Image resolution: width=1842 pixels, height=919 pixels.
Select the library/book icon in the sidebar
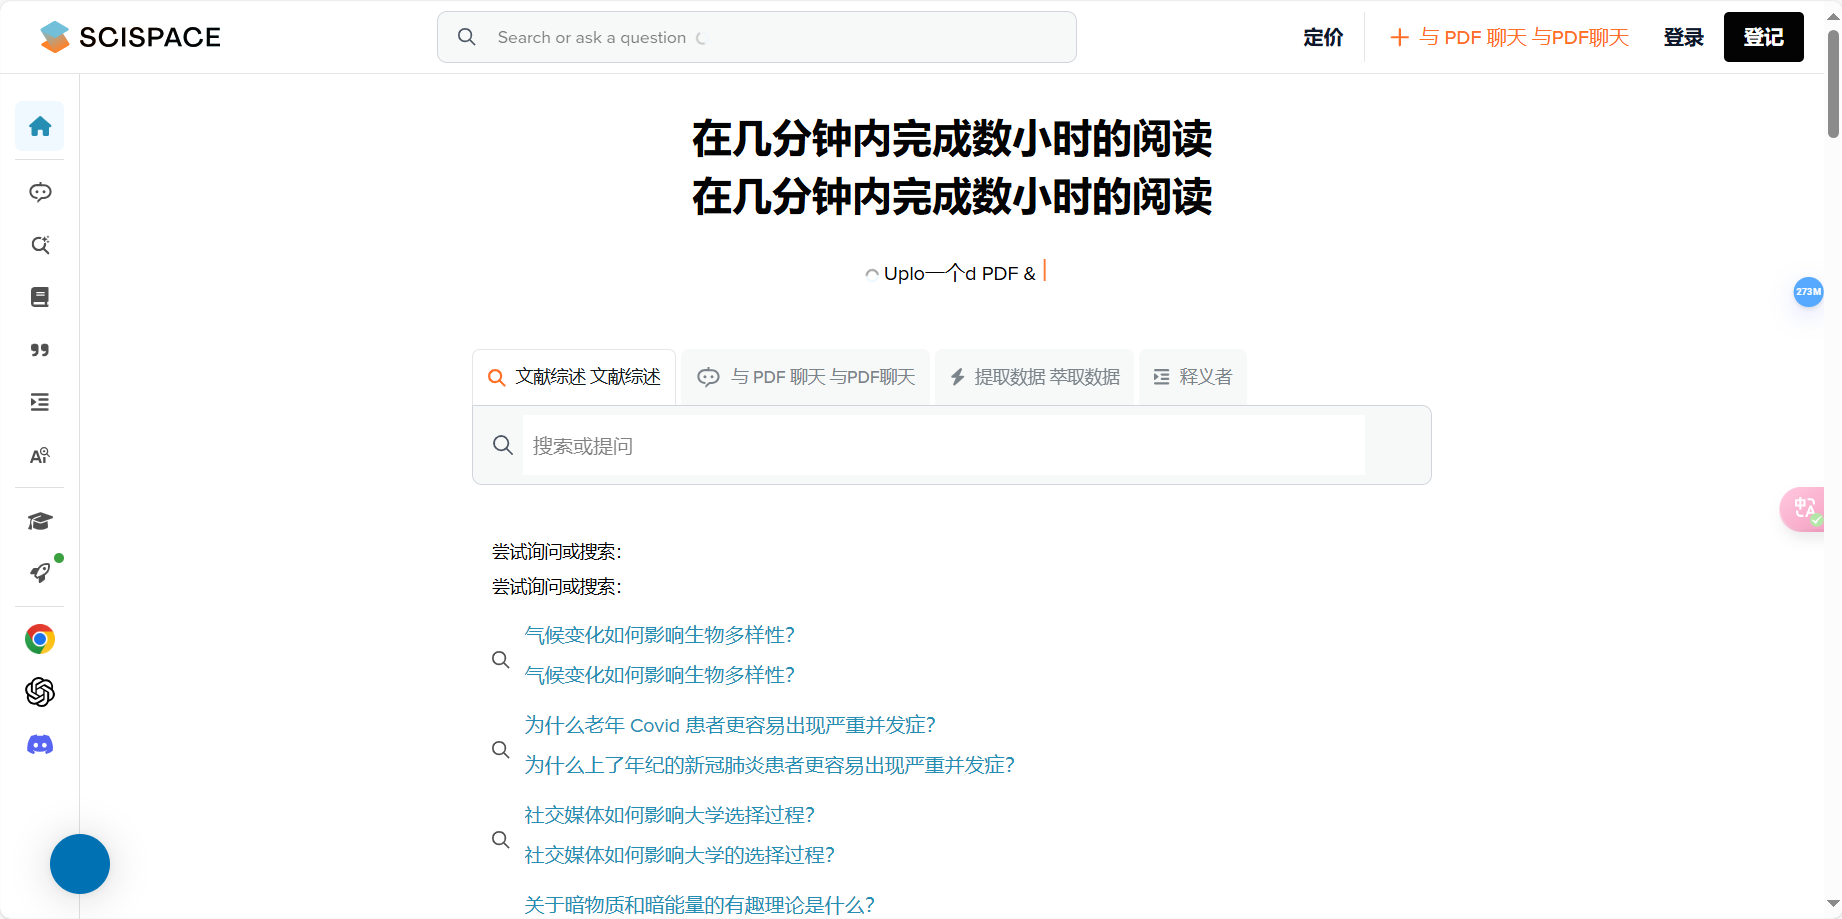(x=39, y=297)
